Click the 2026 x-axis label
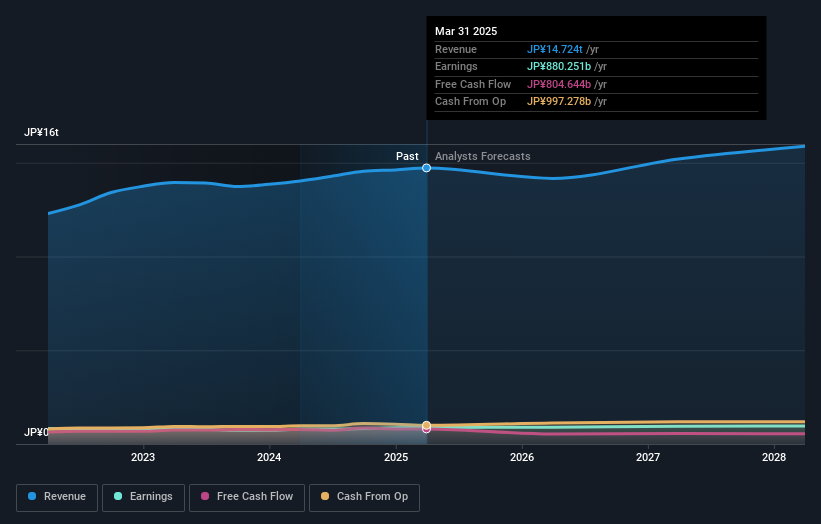This screenshot has width=821, height=524. (522, 457)
